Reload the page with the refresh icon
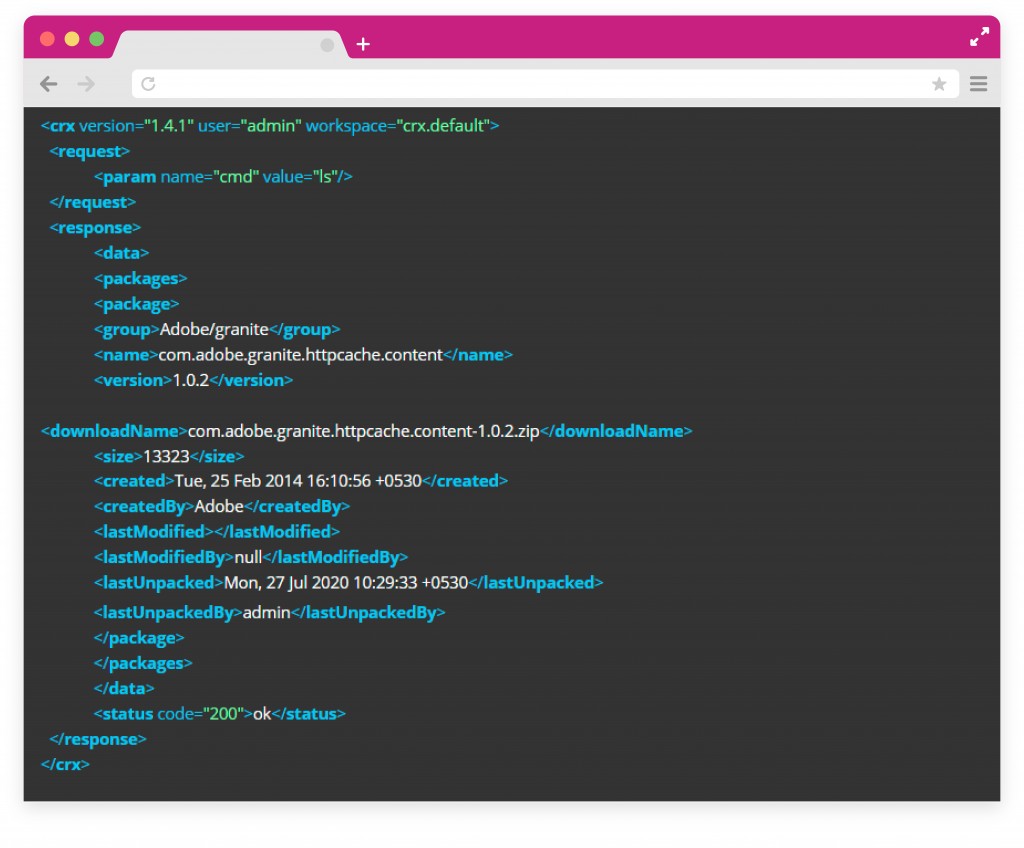The image size is (1024, 848). [148, 84]
